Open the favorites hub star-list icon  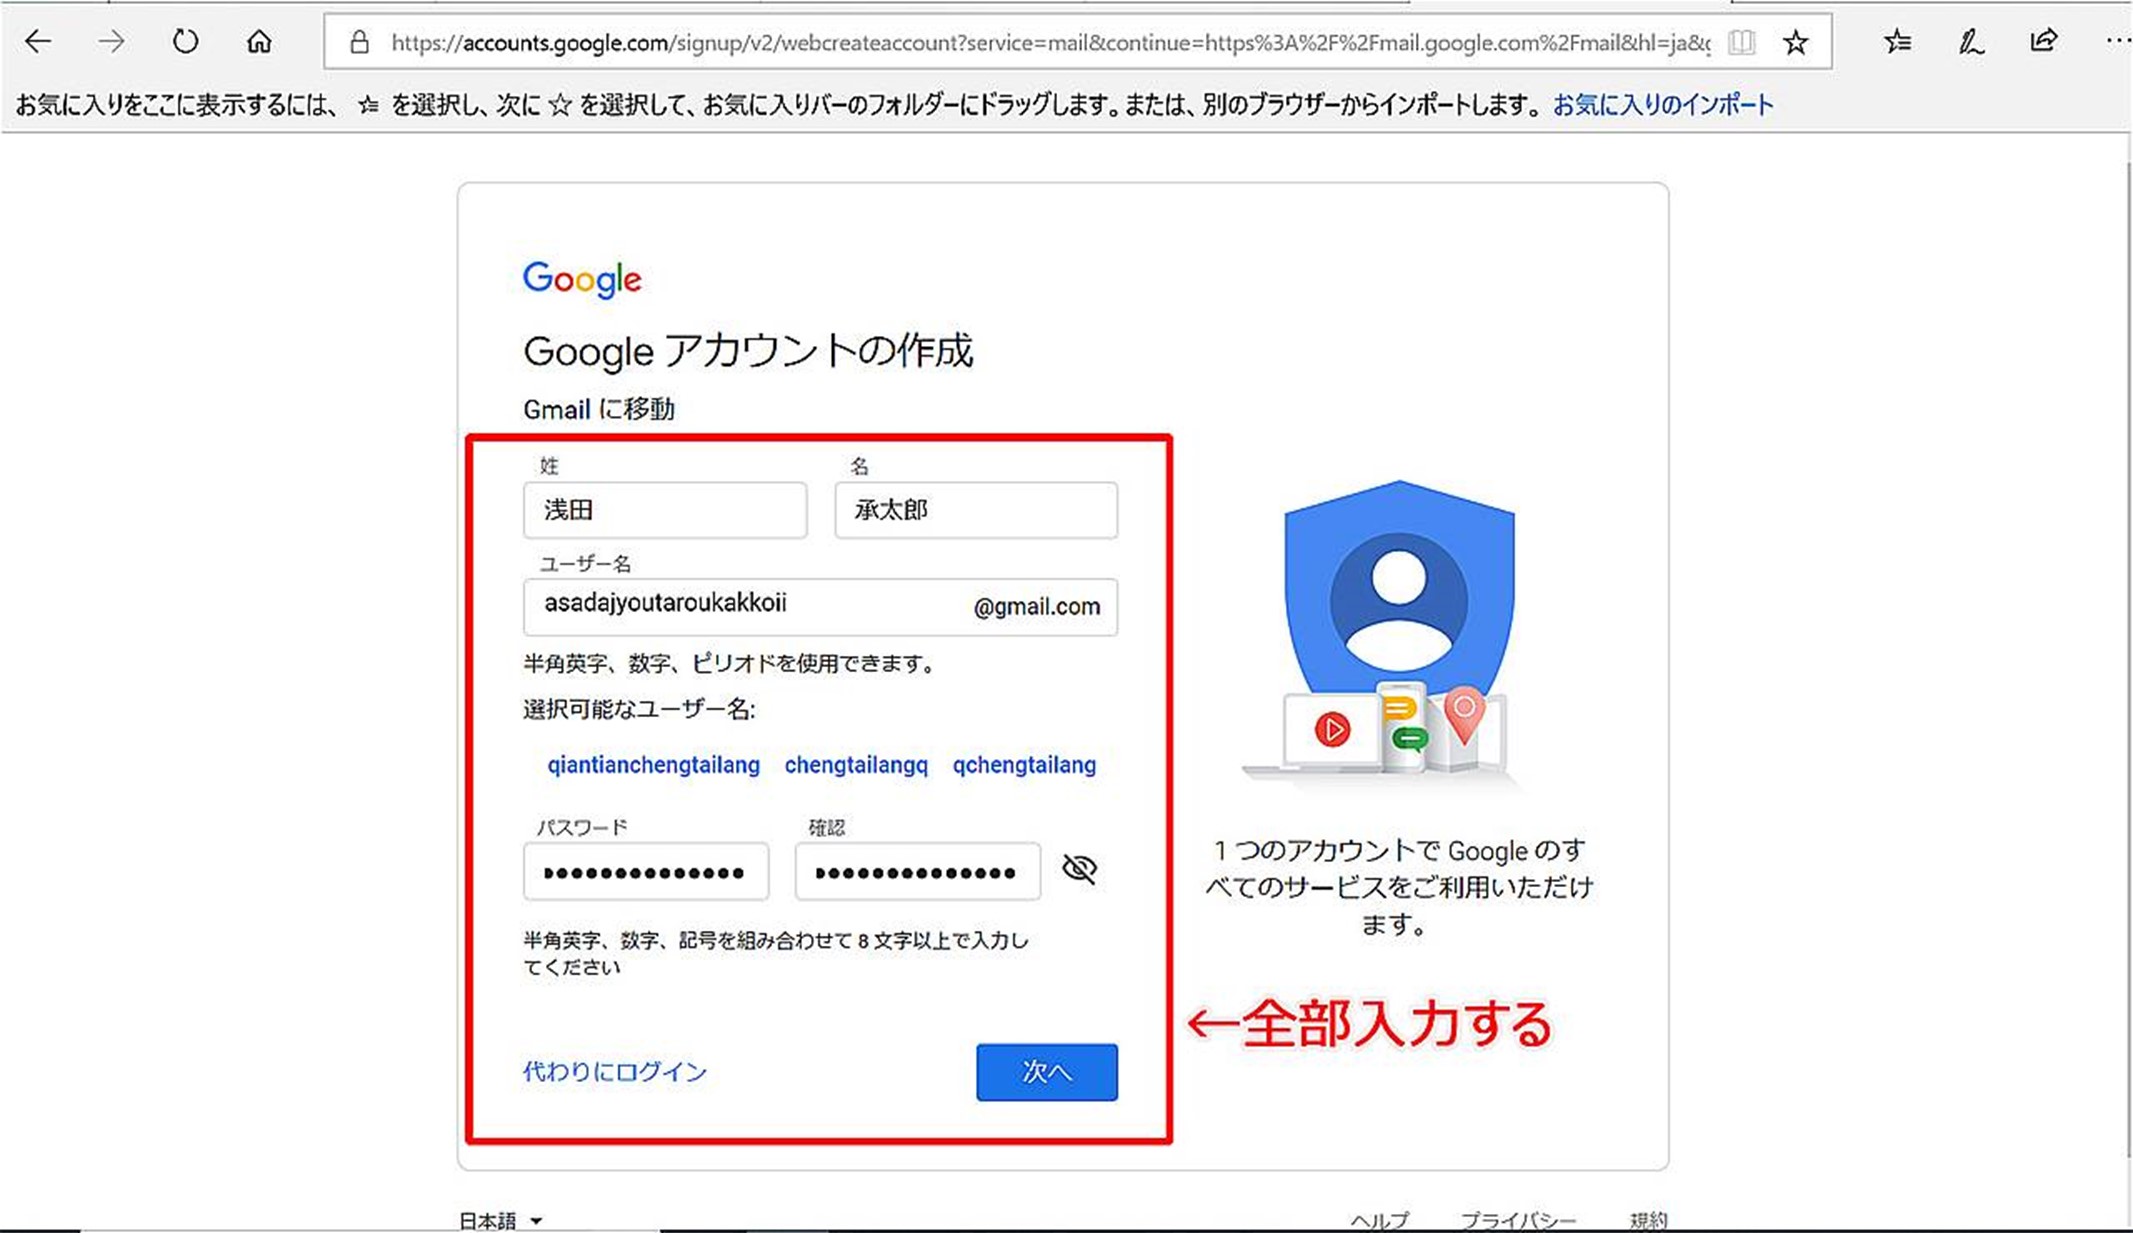tap(1897, 42)
